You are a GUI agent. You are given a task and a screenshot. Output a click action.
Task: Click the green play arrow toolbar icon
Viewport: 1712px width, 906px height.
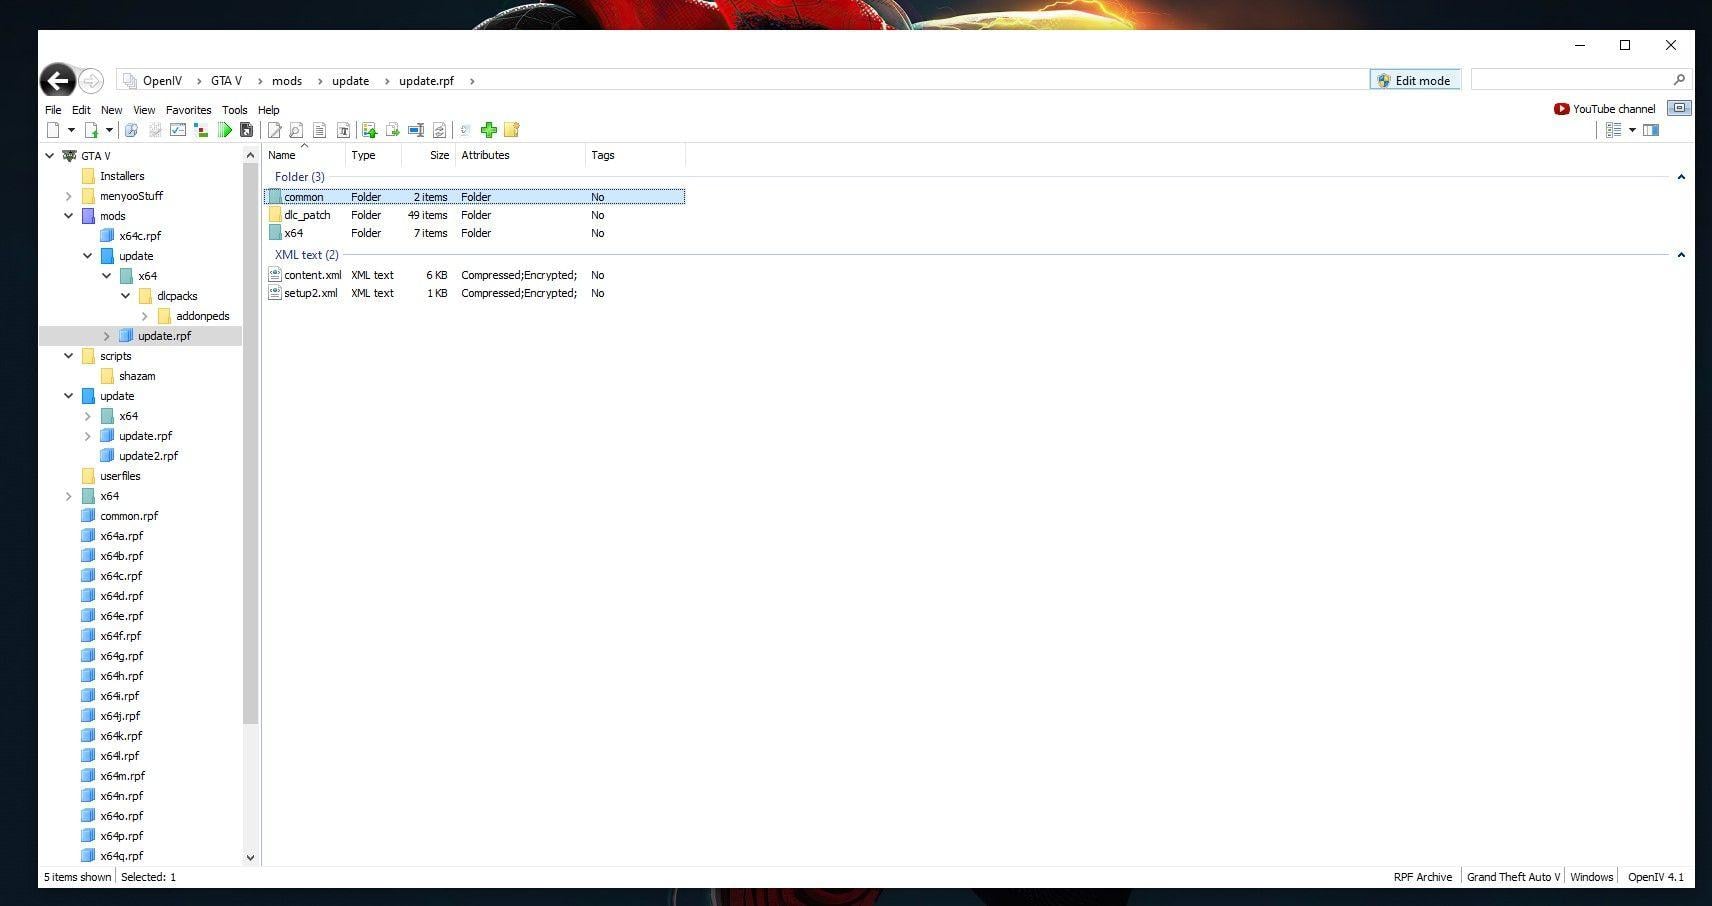tap(225, 130)
